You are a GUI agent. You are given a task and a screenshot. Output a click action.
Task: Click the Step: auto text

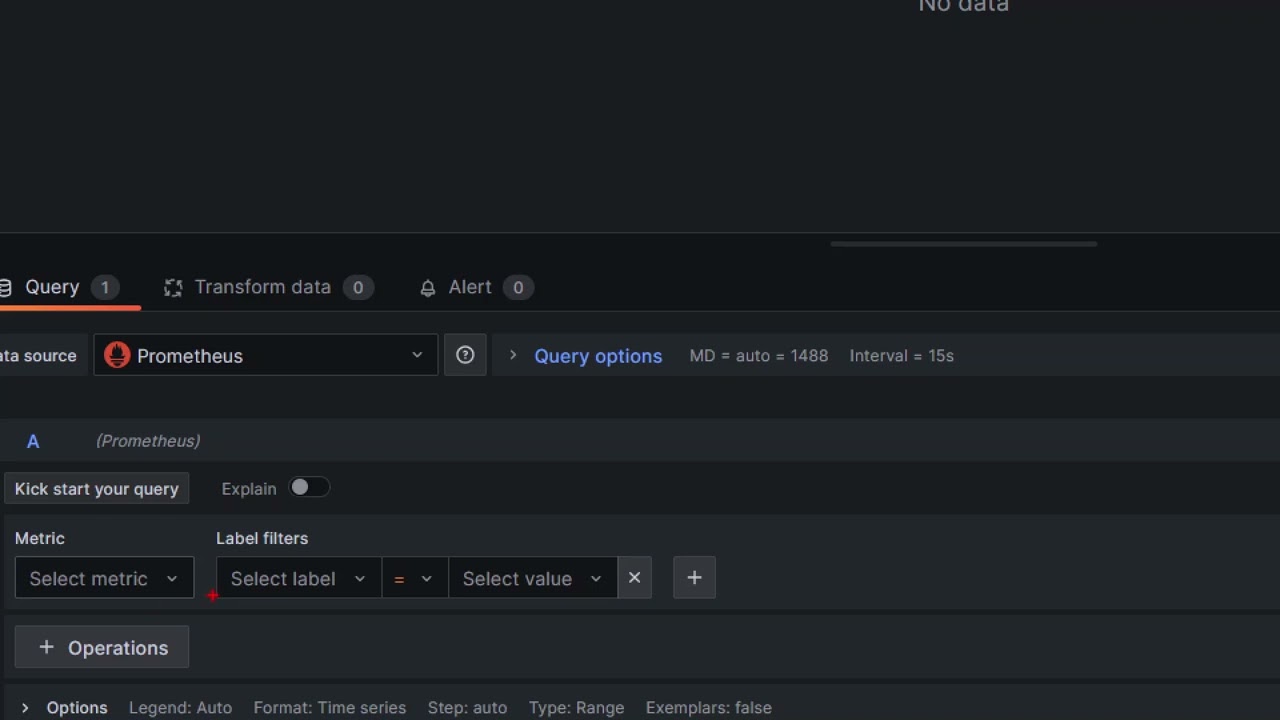(467, 708)
